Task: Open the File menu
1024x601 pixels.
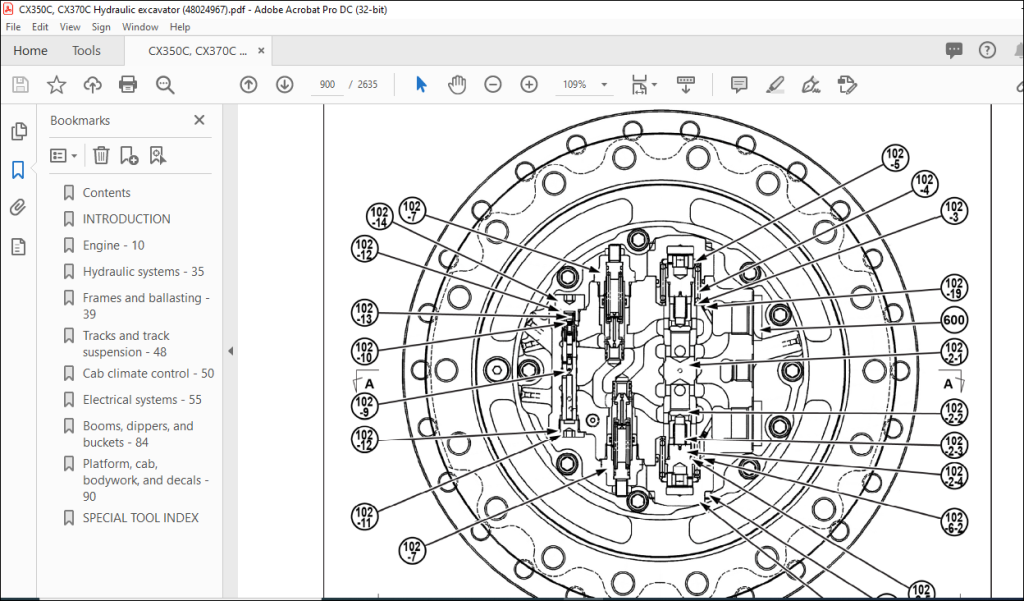Action: coord(13,27)
